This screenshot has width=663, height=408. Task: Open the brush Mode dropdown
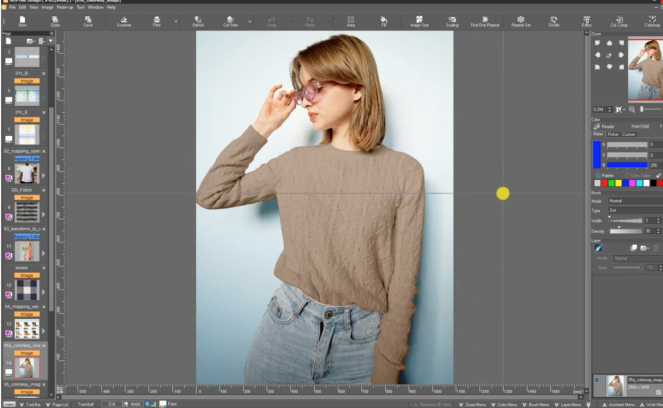[636, 201]
